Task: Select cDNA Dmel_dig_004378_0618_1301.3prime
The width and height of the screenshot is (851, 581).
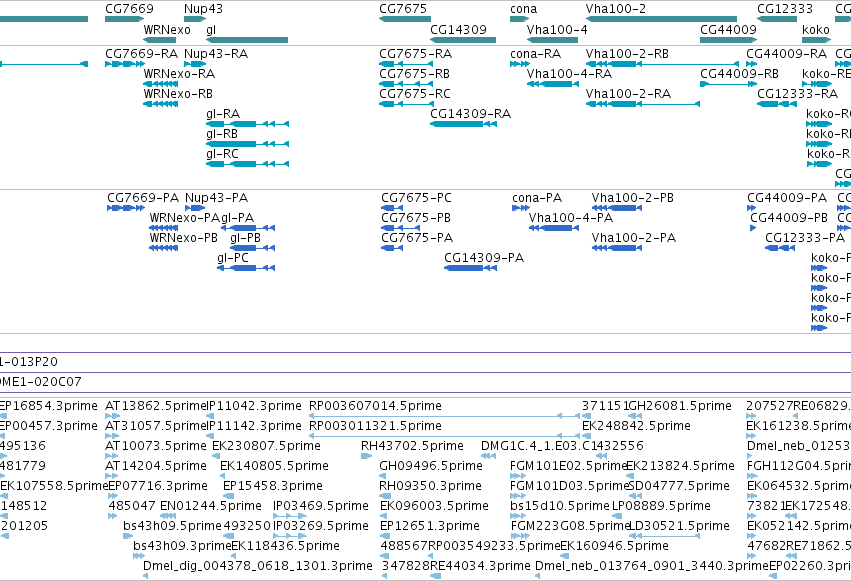Action: (258, 566)
